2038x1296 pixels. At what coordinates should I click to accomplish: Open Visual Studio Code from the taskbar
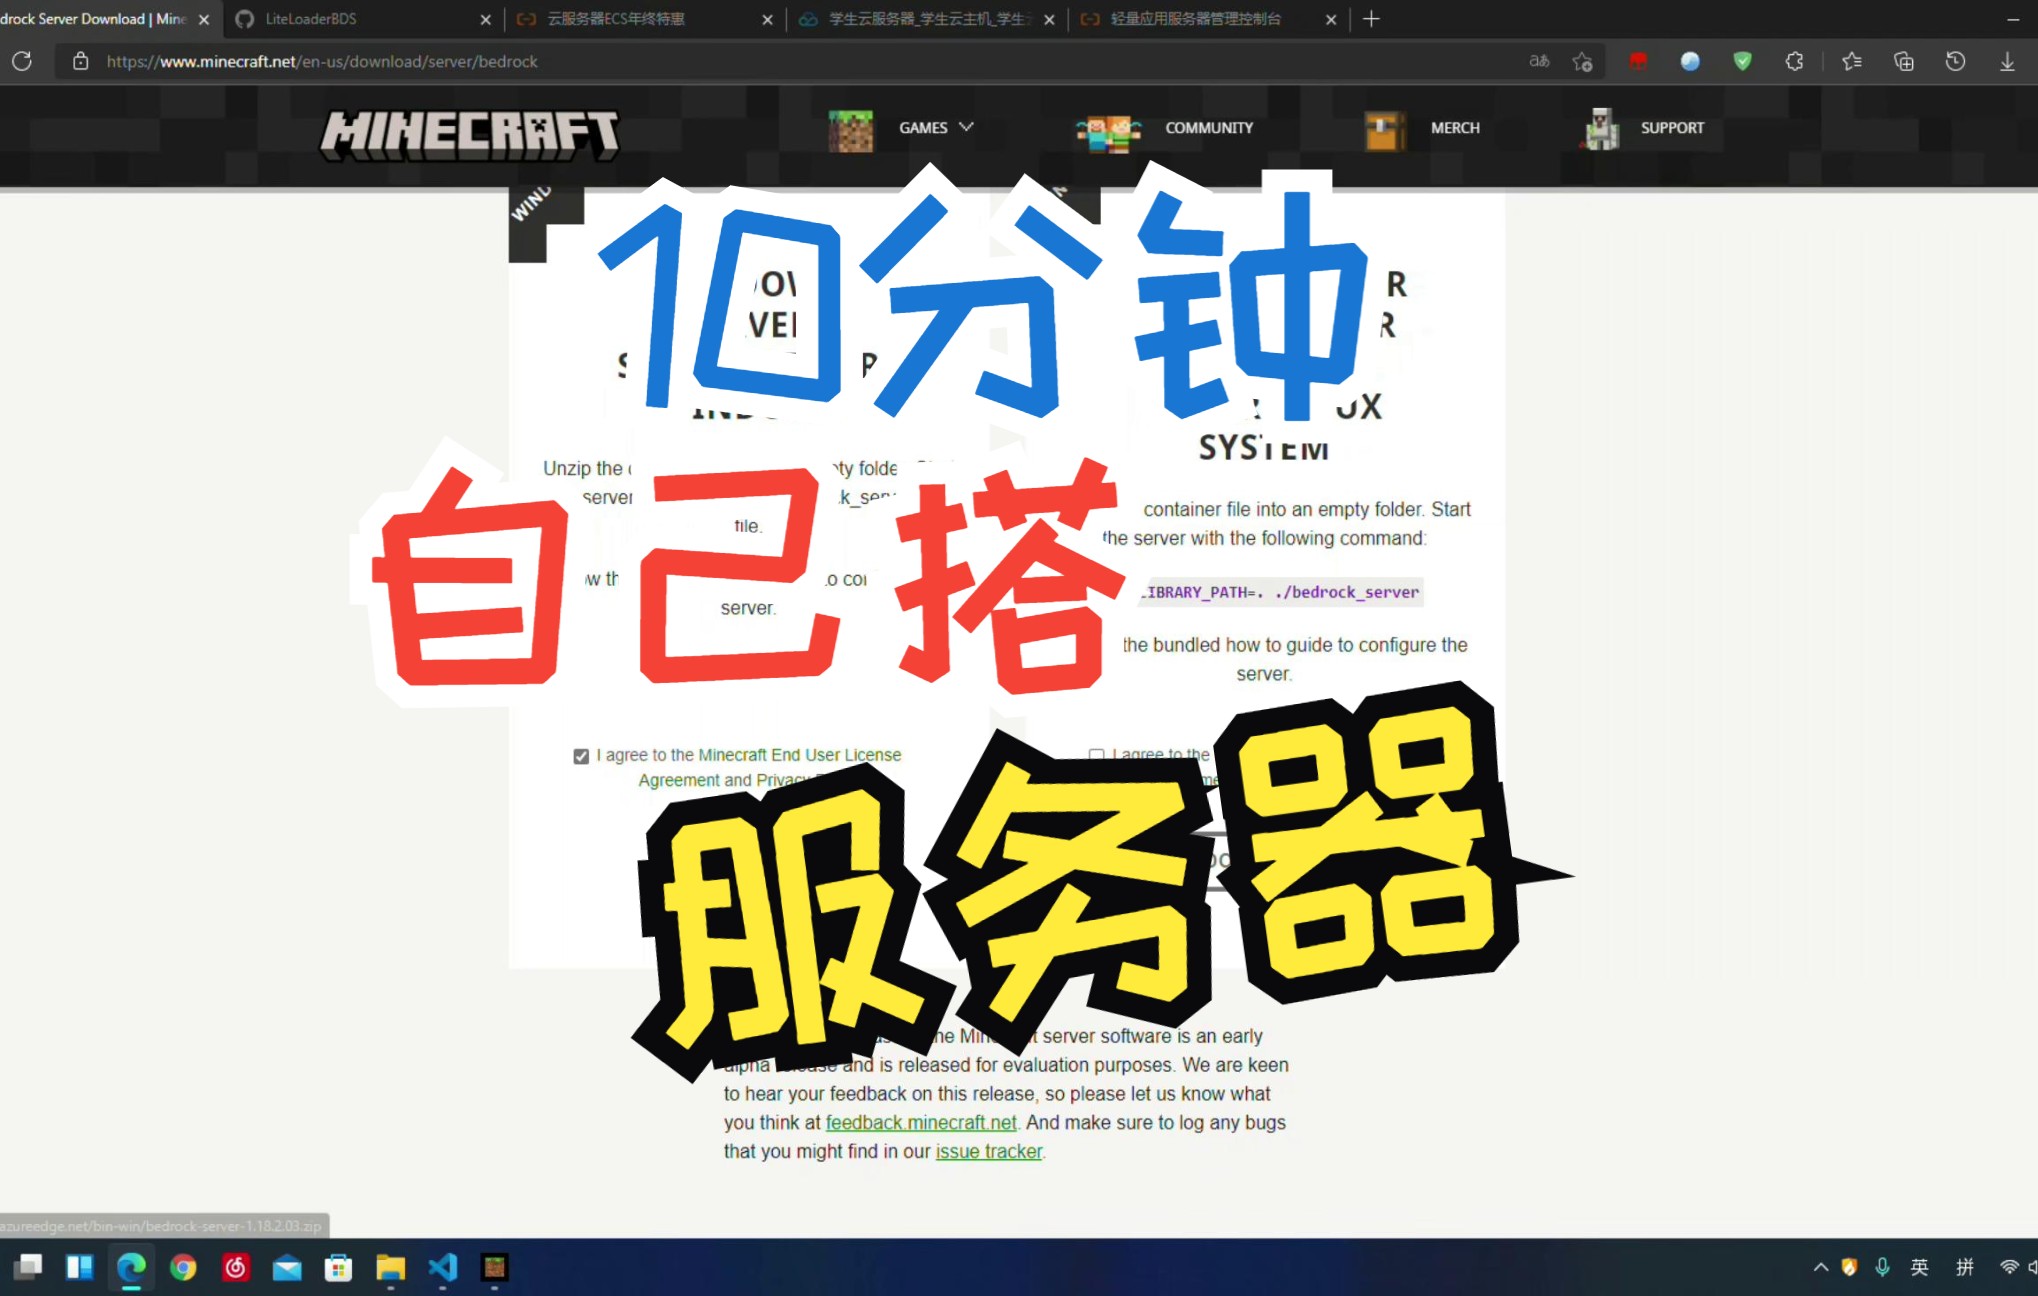point(443,1267)
